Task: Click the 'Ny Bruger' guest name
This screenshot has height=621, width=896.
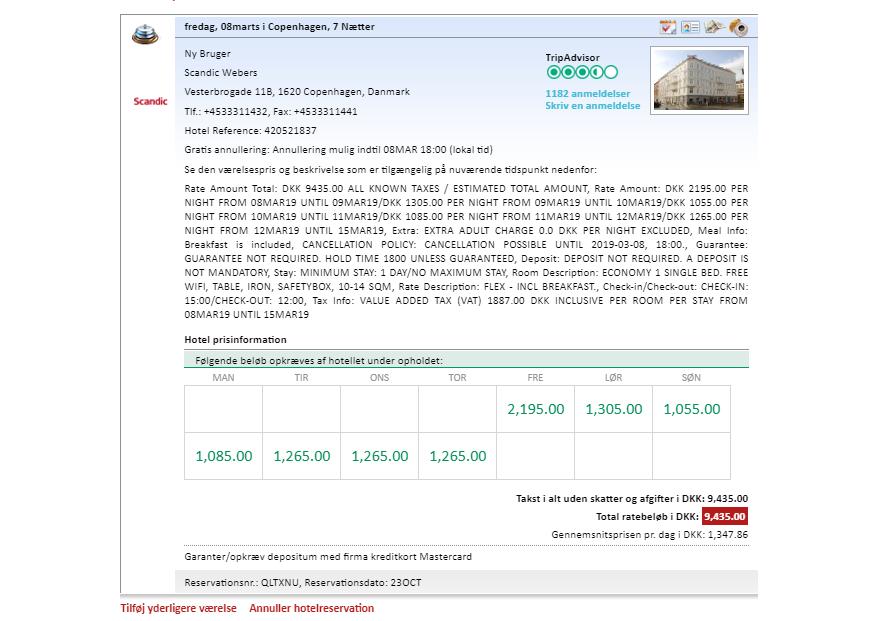Action: pos(207,54)
